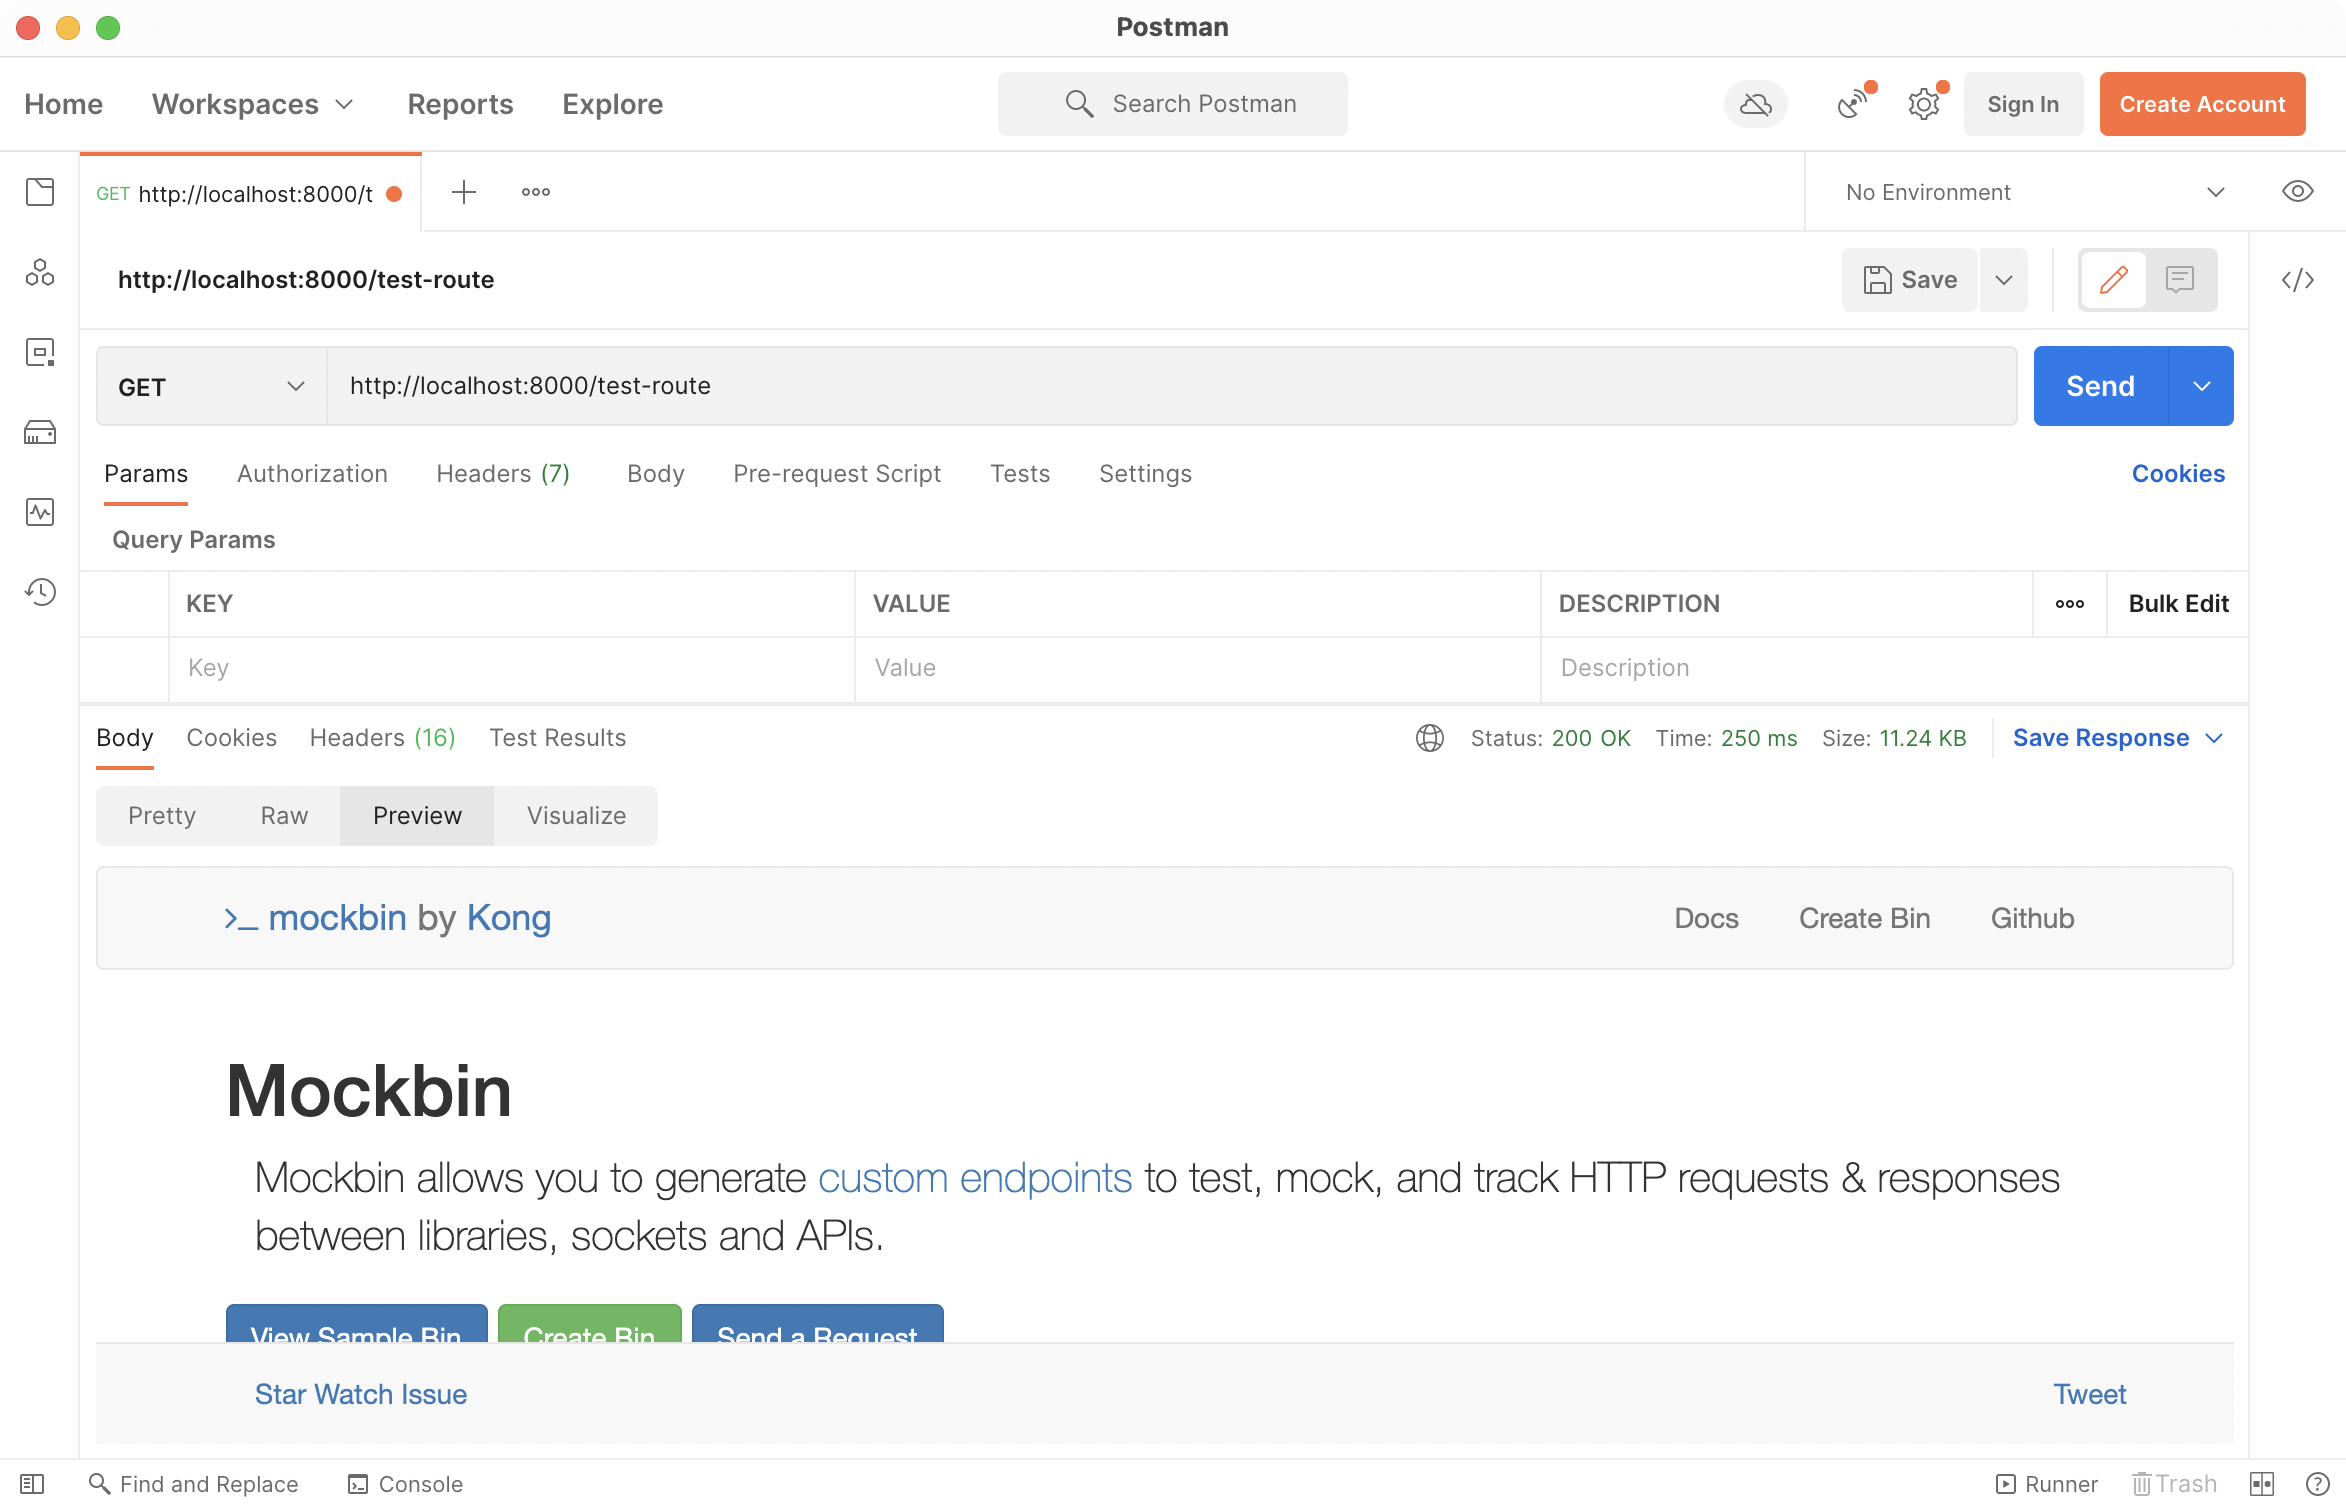Click the request URL input field
This screenshot has width=2346, height=1508.
pyautogui.click(x=1170, y=387)
